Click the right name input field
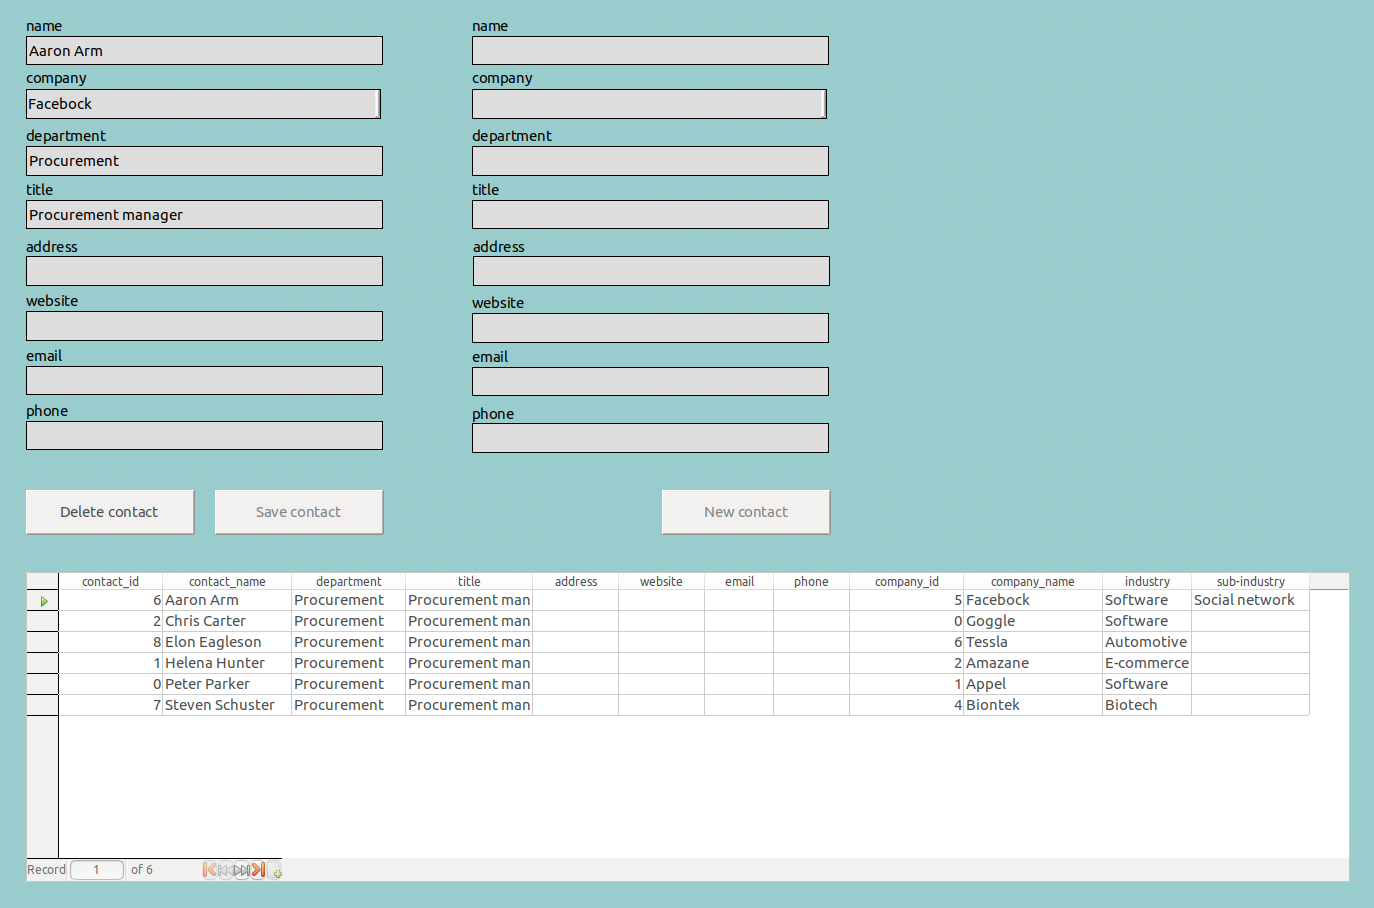 click(x=650, y=51)
